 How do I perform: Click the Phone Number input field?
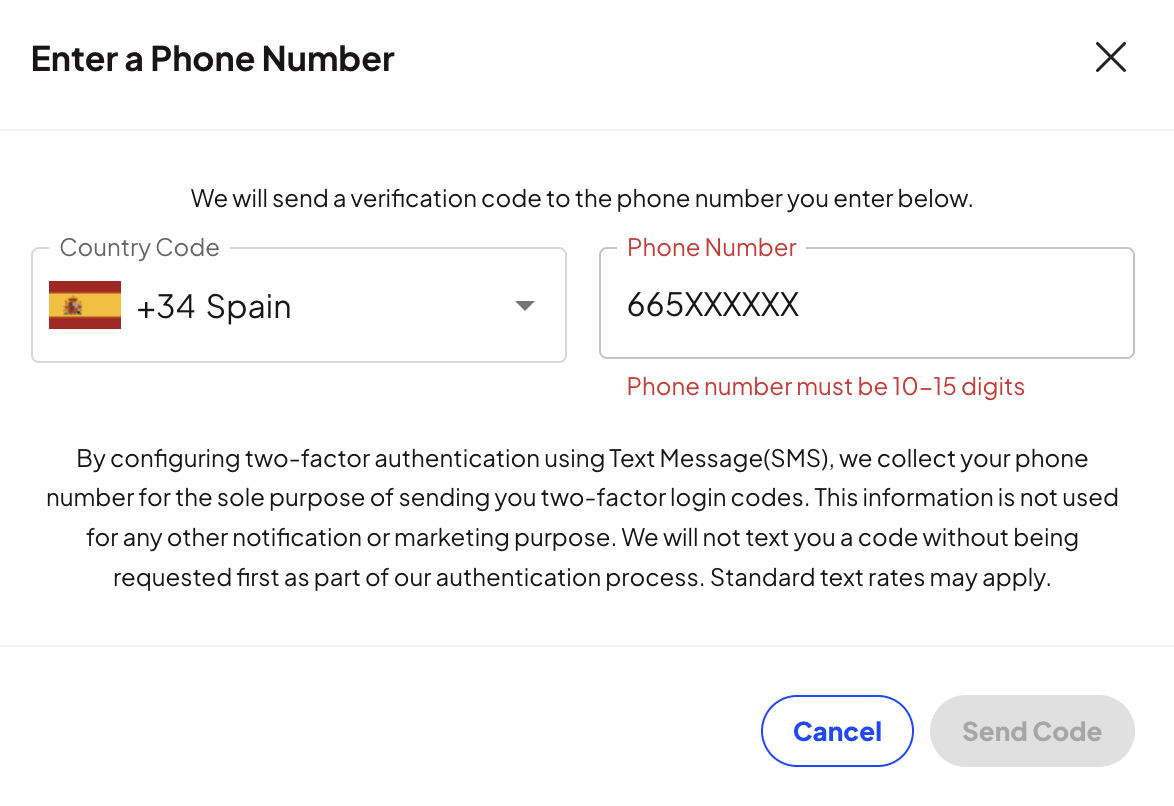(x=866, y=304)
